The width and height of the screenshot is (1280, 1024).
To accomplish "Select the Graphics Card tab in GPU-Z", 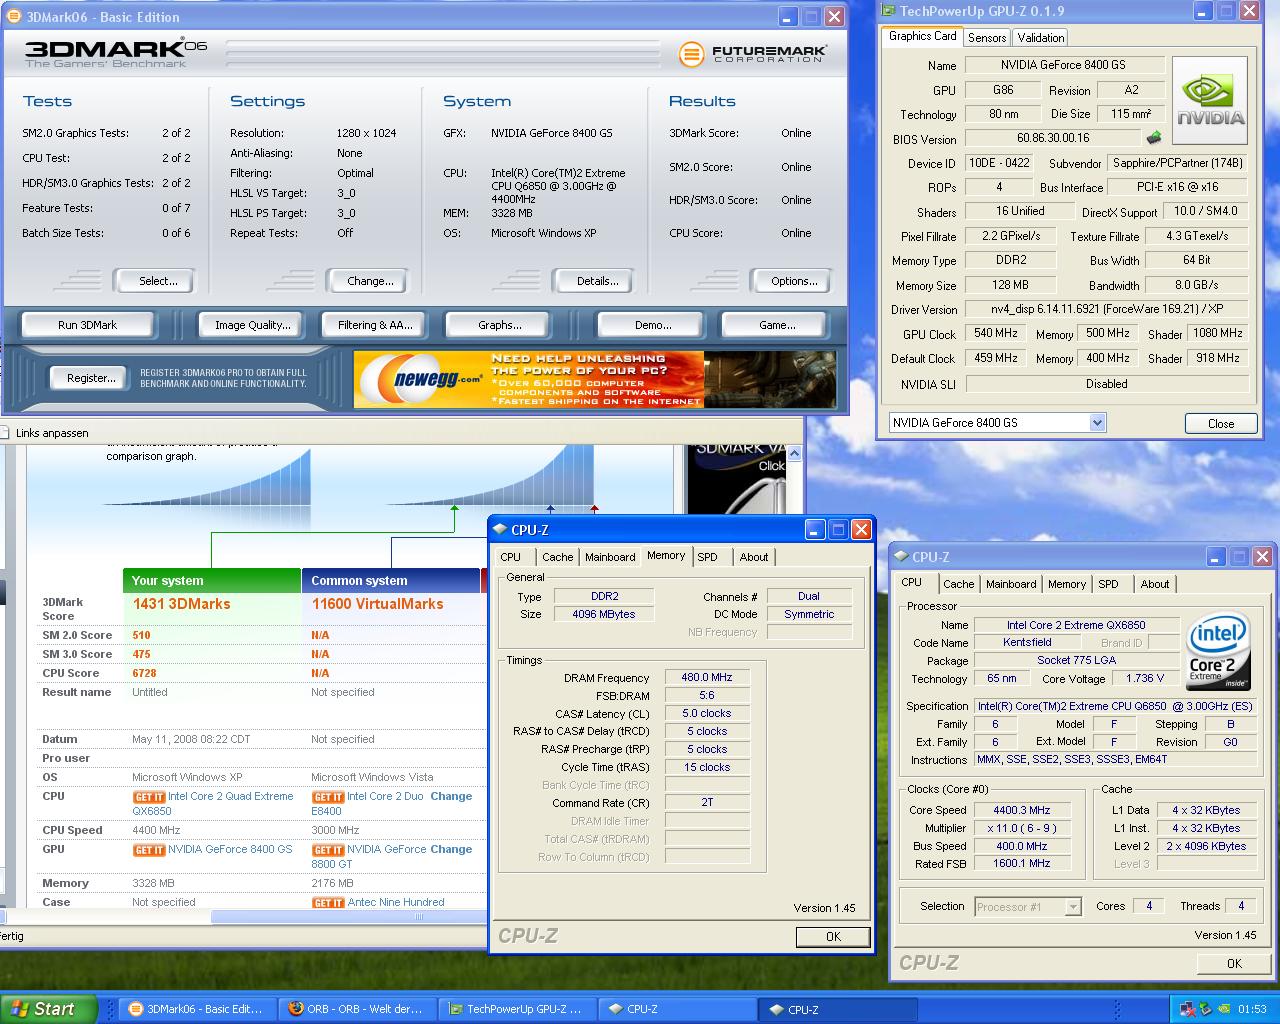I will point(923,36).
